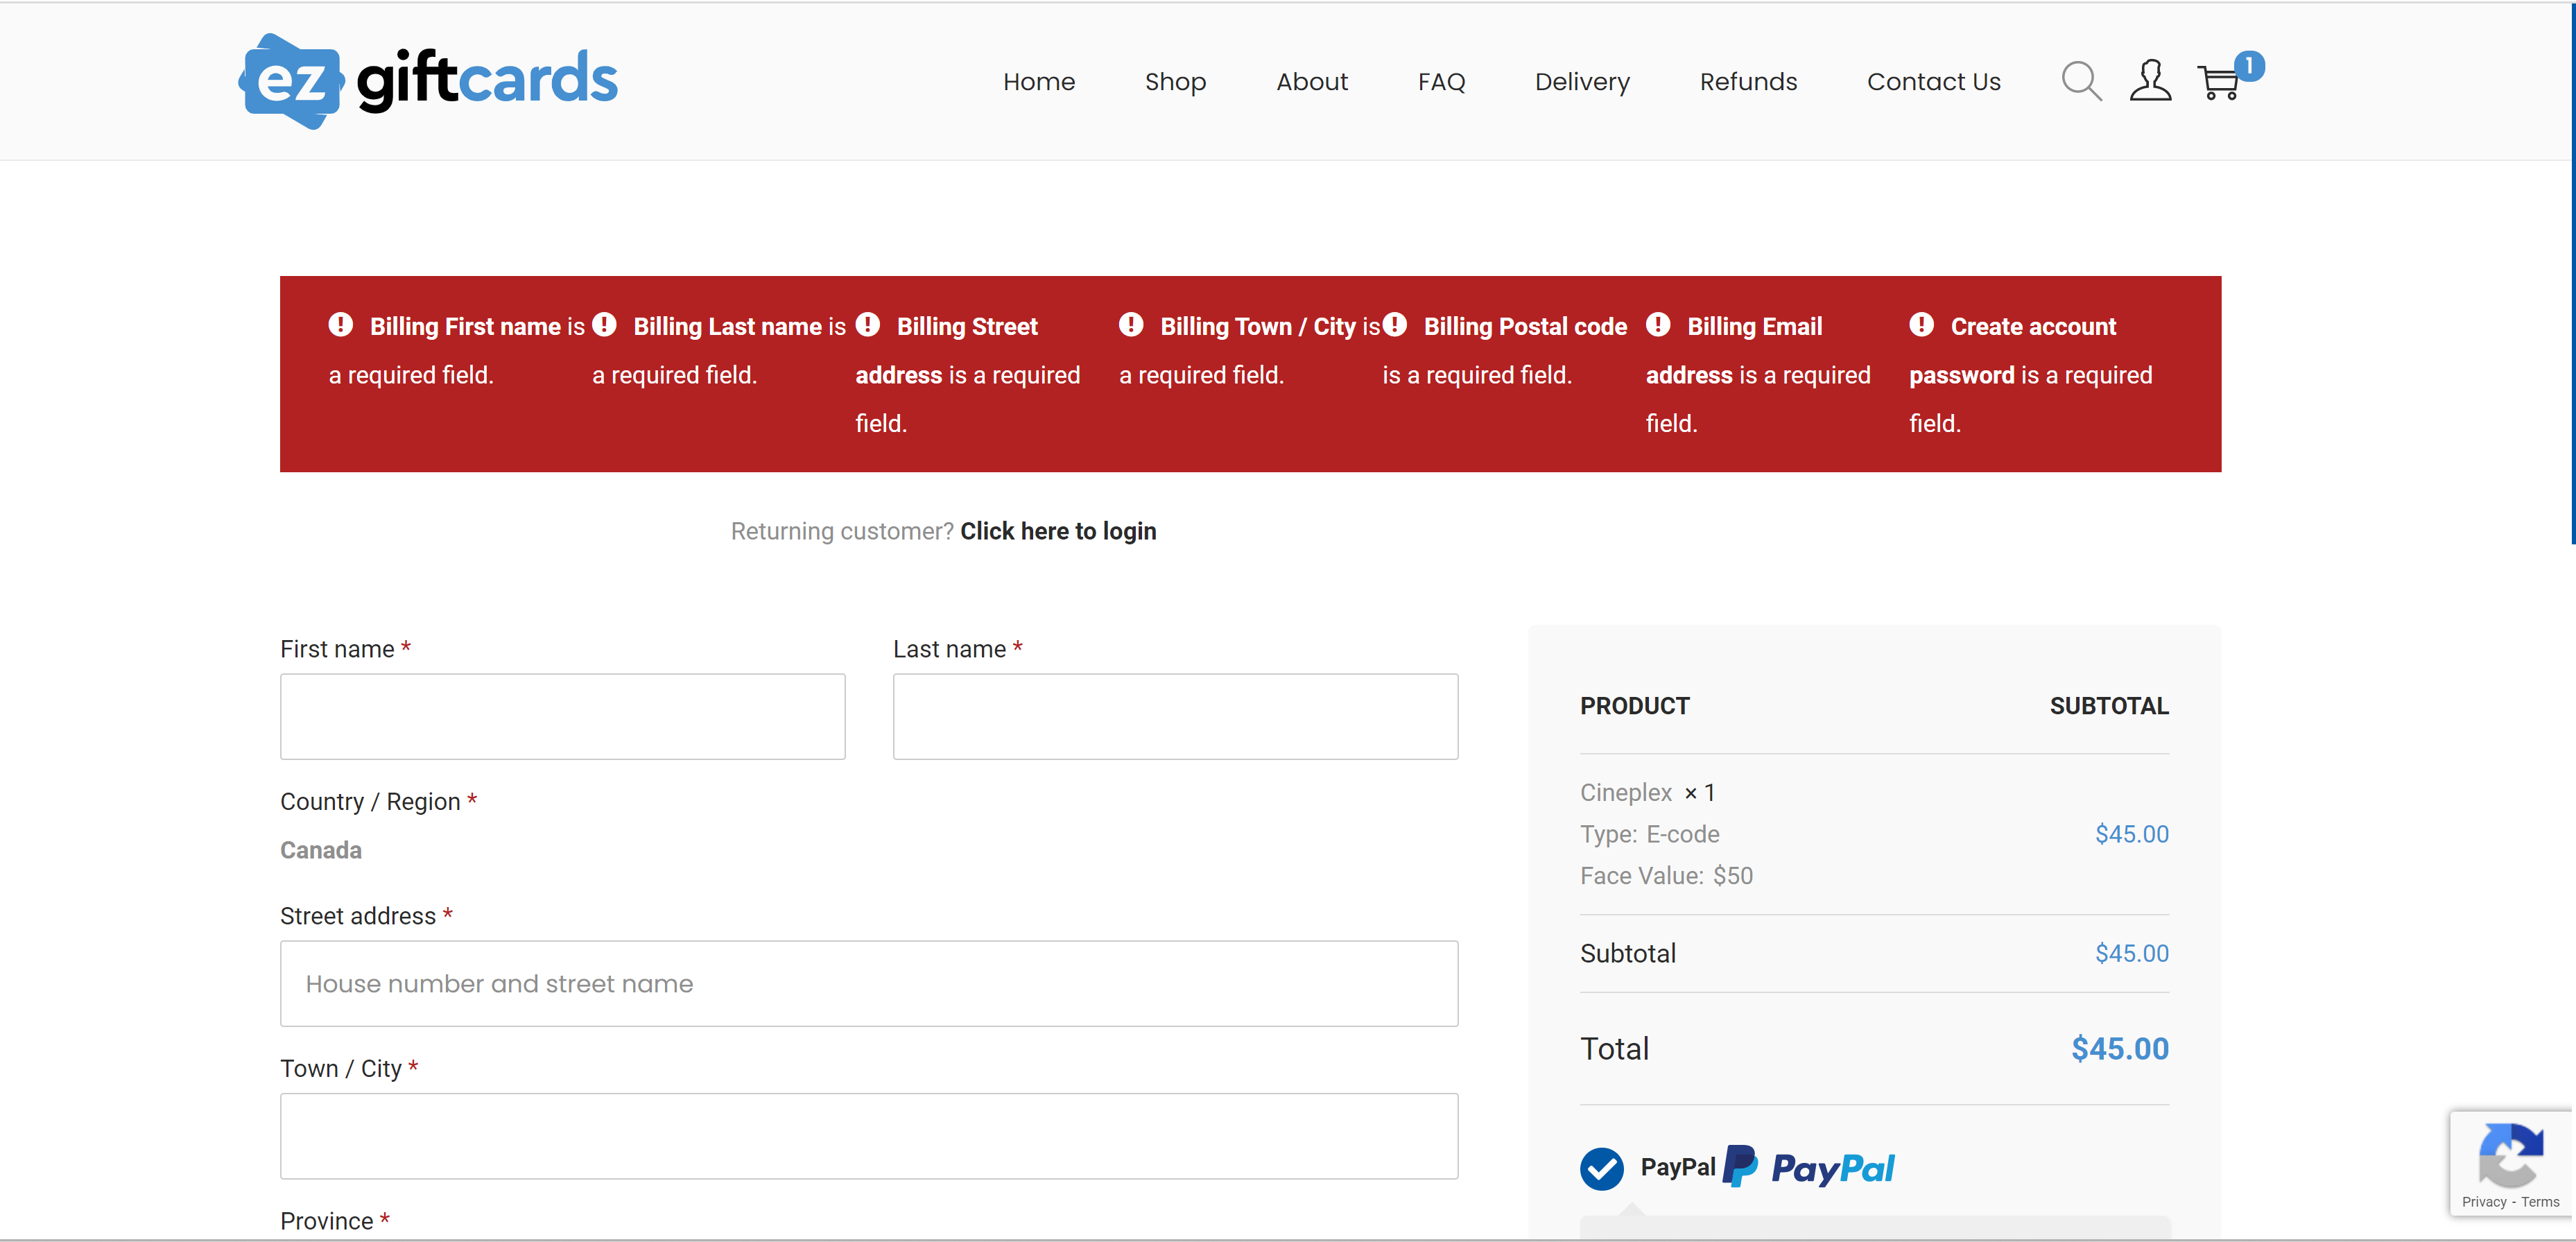Open the Country / Region selector showing Canada
The height and width of the screenshot is (1242, 2576).
(x=320, y=850)
